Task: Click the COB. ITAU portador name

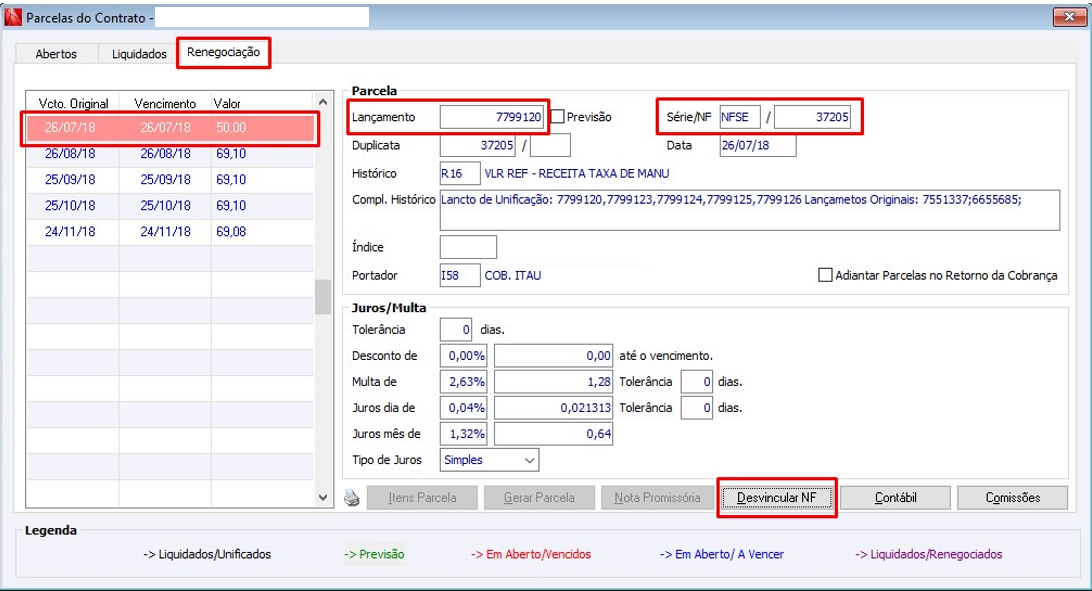Action: coord(513,276)
